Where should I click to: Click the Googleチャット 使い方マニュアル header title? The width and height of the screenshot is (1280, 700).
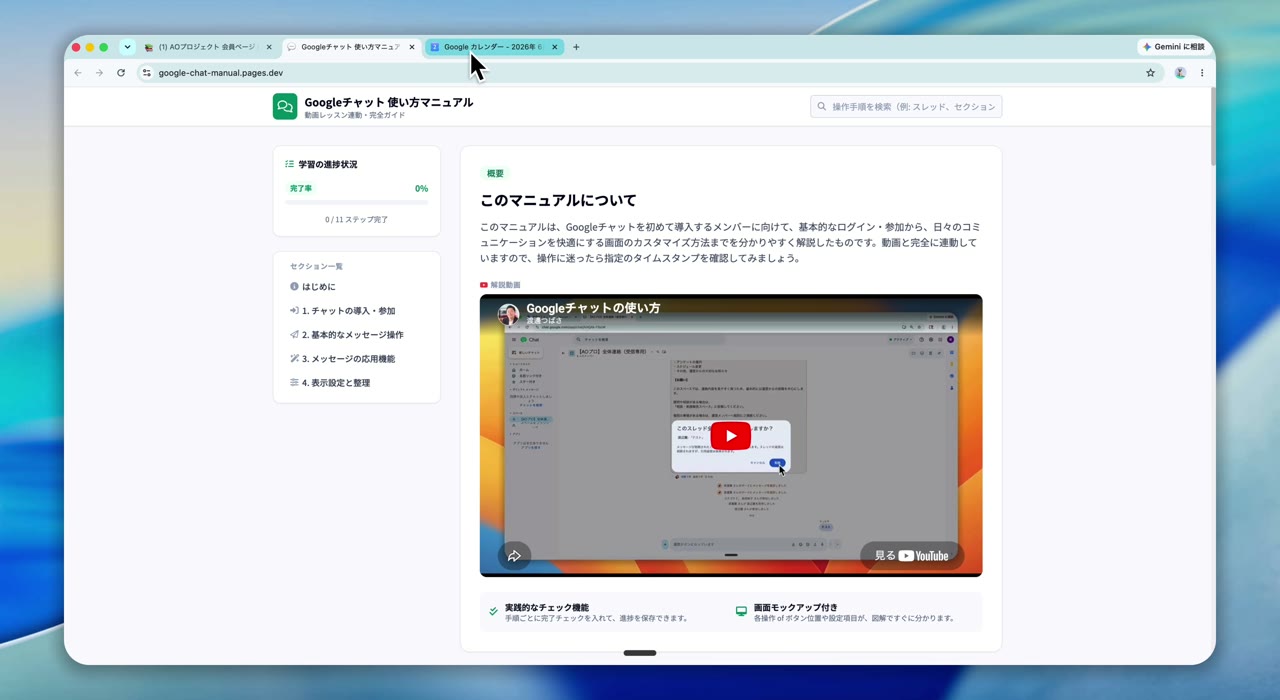(x=389, y=102)
